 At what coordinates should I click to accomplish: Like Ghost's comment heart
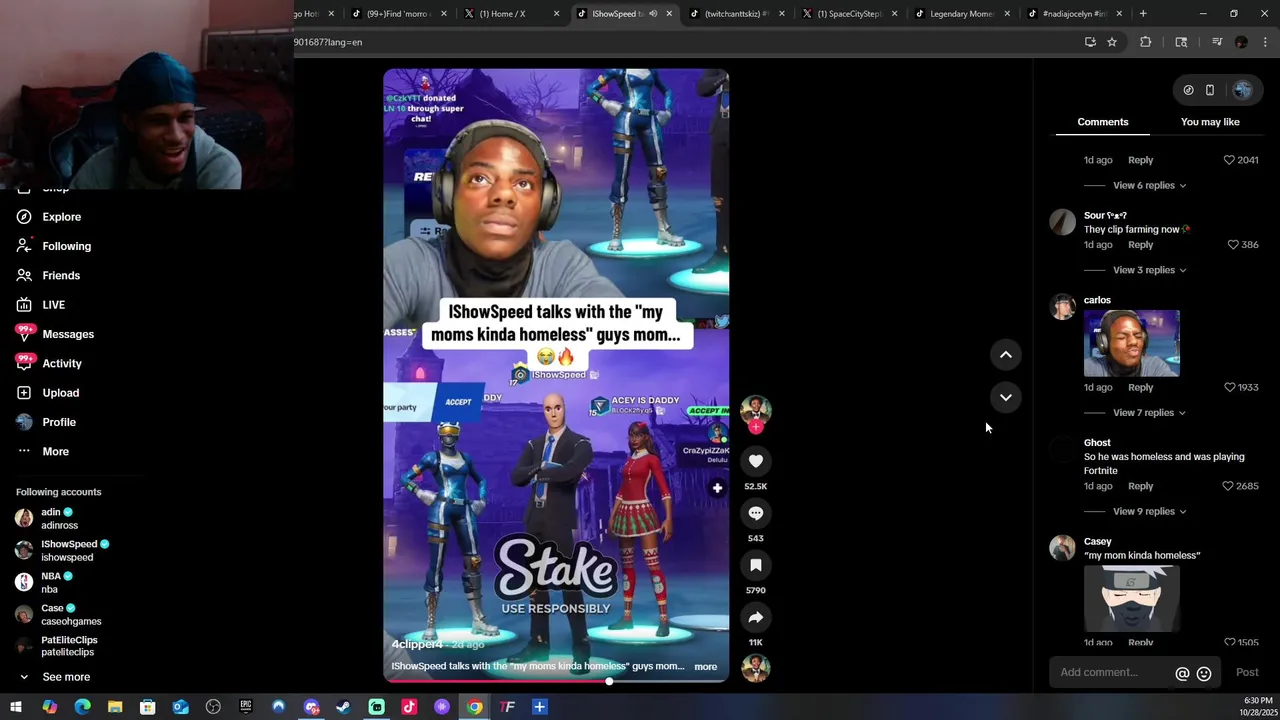pos(1228,486)
